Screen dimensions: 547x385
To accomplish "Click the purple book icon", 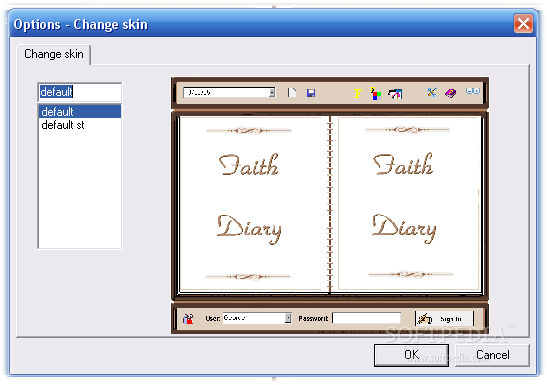I will pos(450,93).
